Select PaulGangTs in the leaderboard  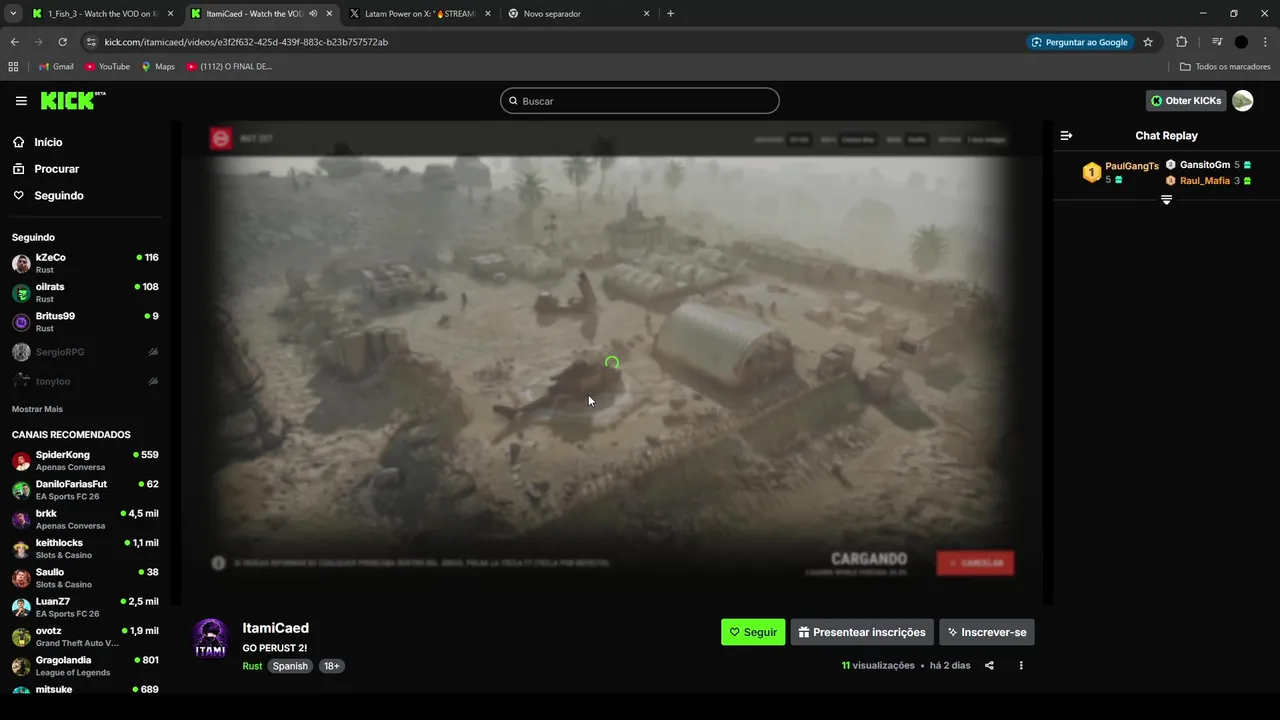click(x=1131, y=166)
